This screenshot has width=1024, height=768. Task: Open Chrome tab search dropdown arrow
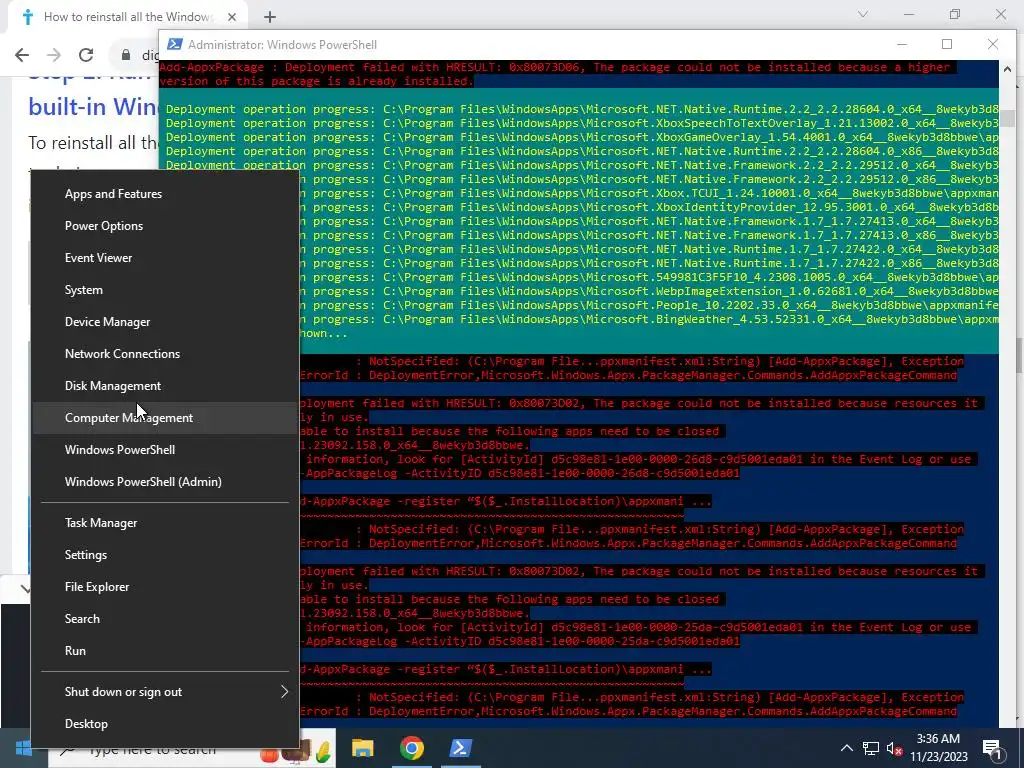863,14
